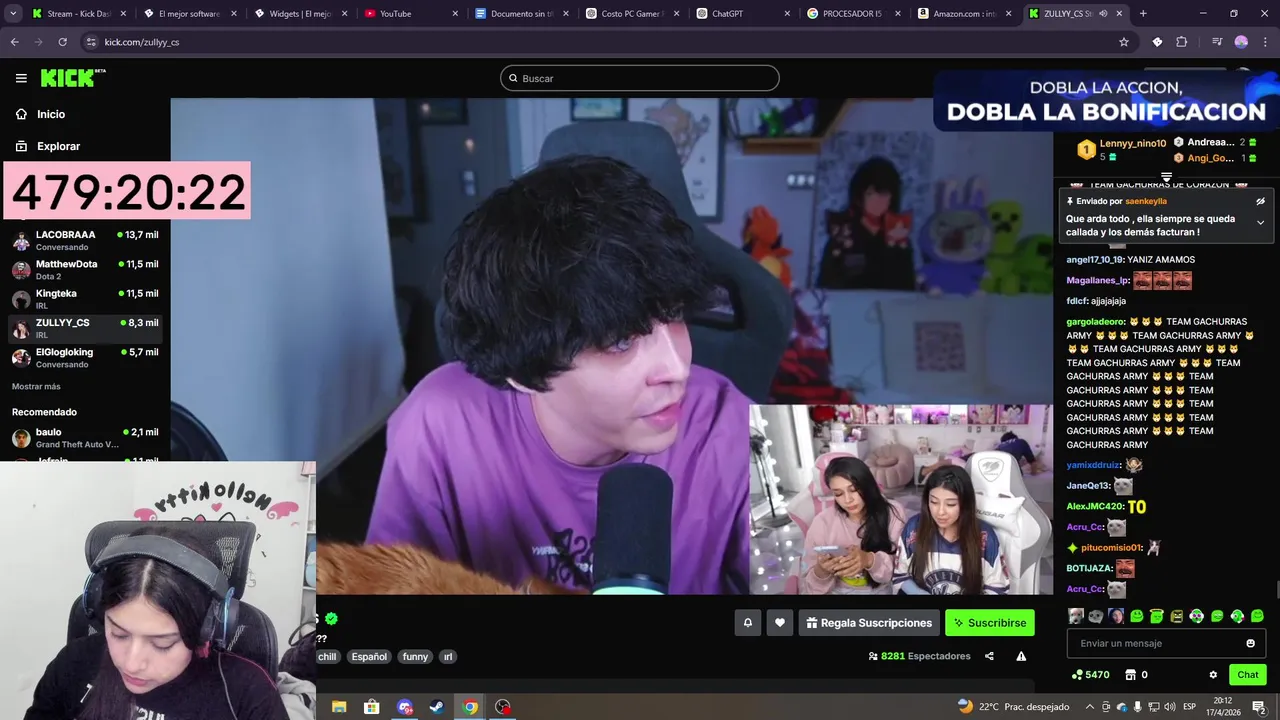This screenshot has height=720, width=1280.
Task: Expand Mostrar más in sidebar
Action: 36,386
